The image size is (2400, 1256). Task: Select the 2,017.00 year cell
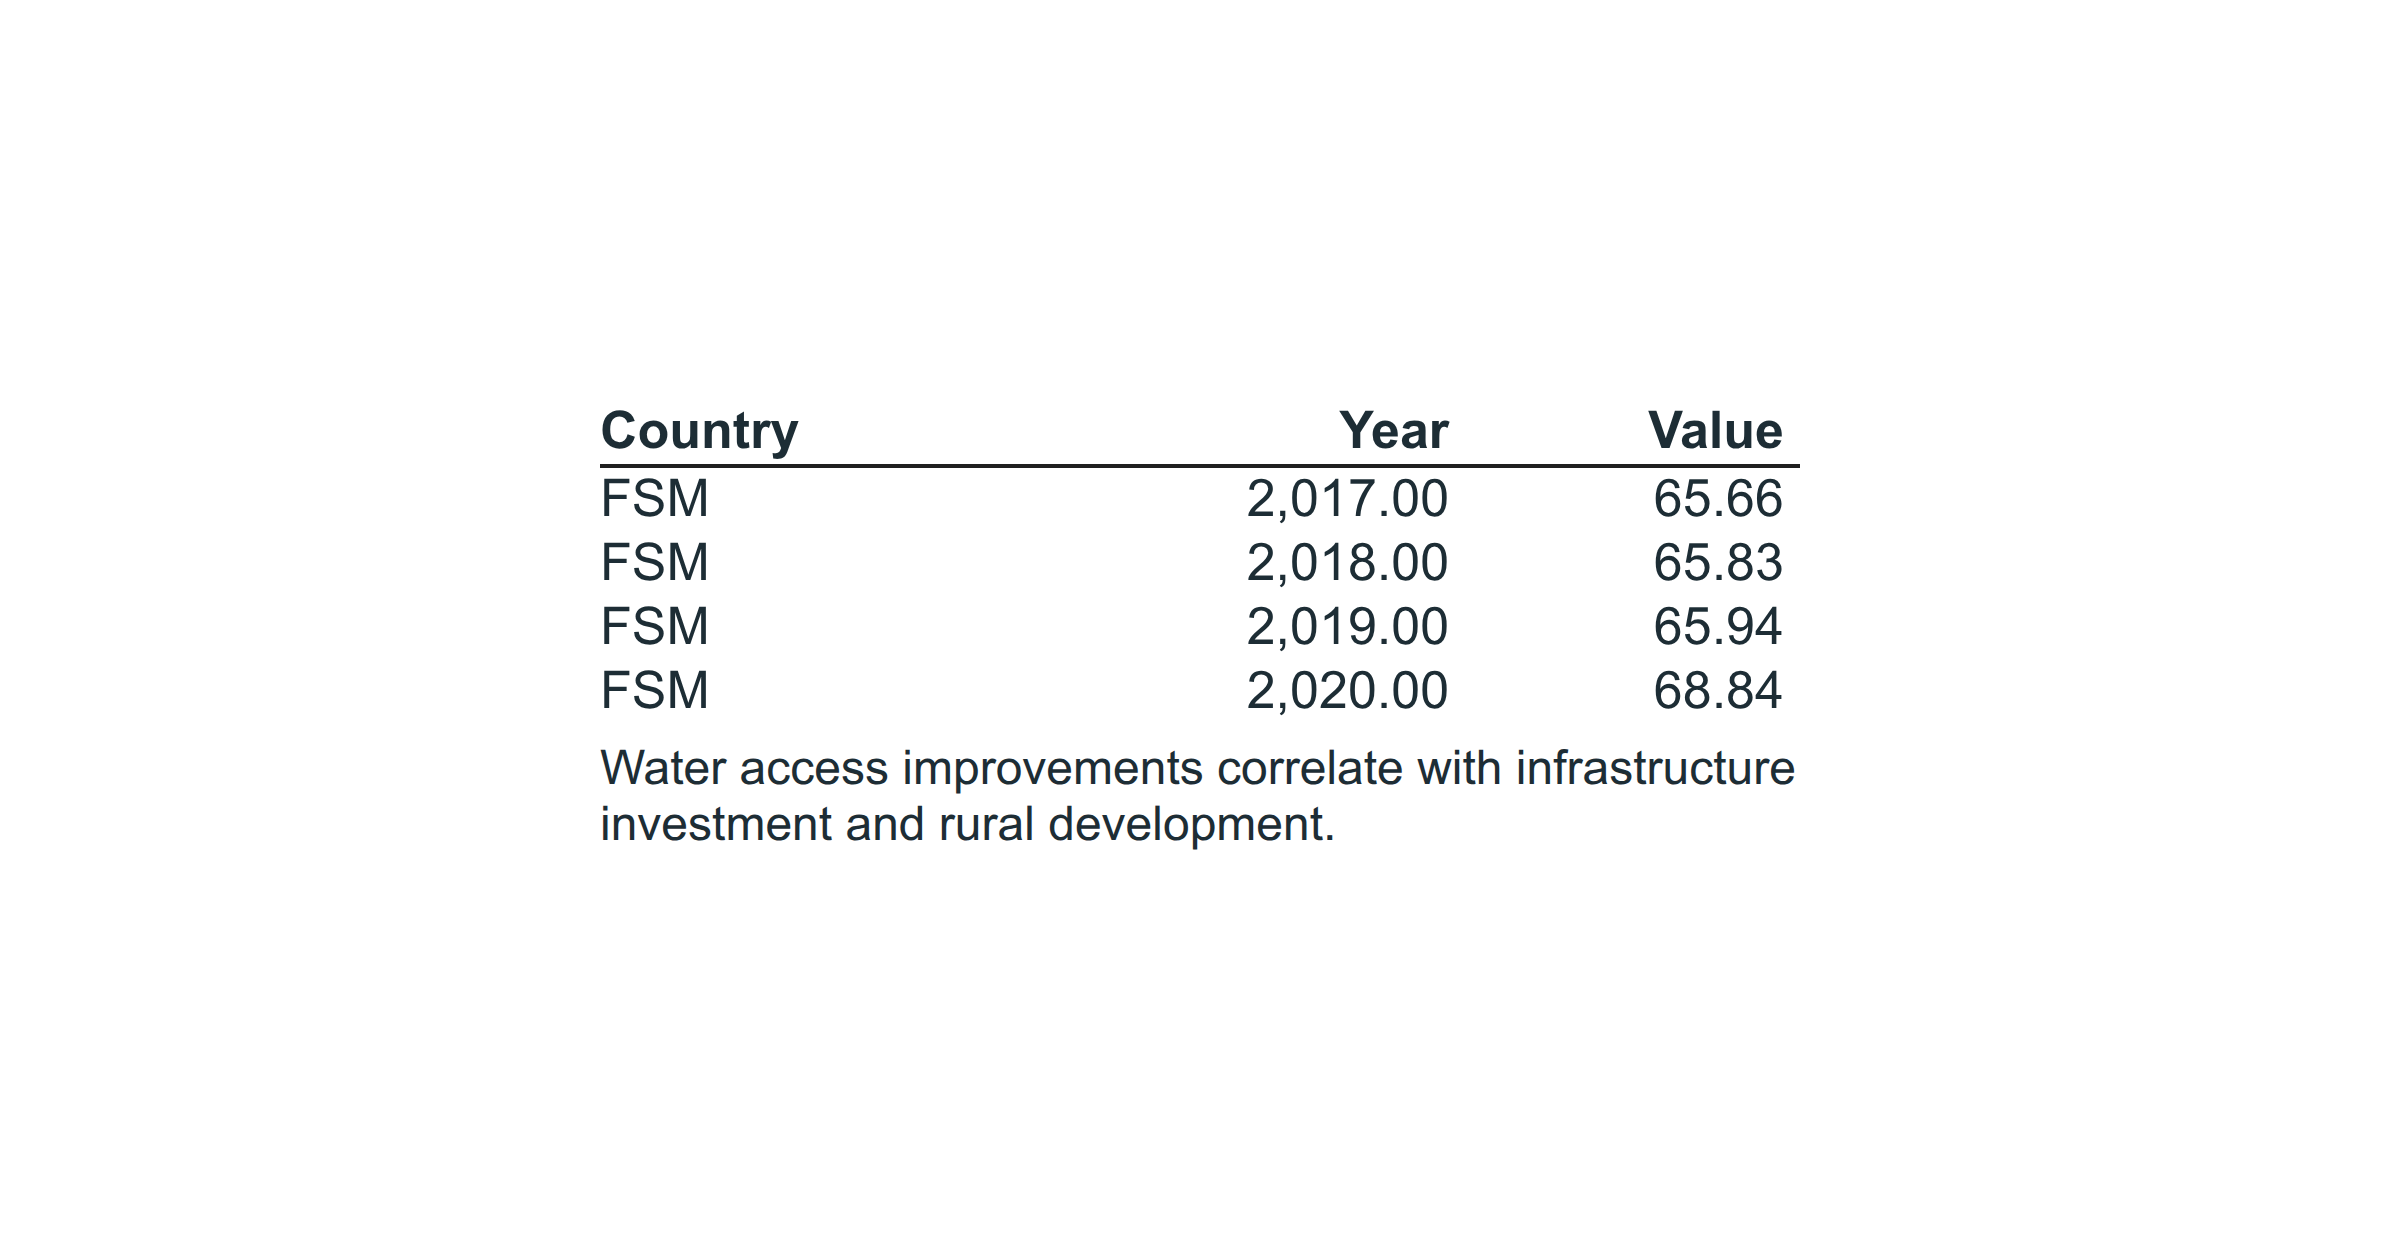tap(1347, 499)
